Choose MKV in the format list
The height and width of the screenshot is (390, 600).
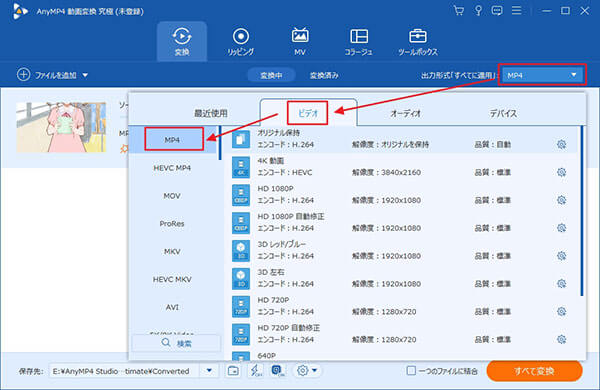[172, 251]
